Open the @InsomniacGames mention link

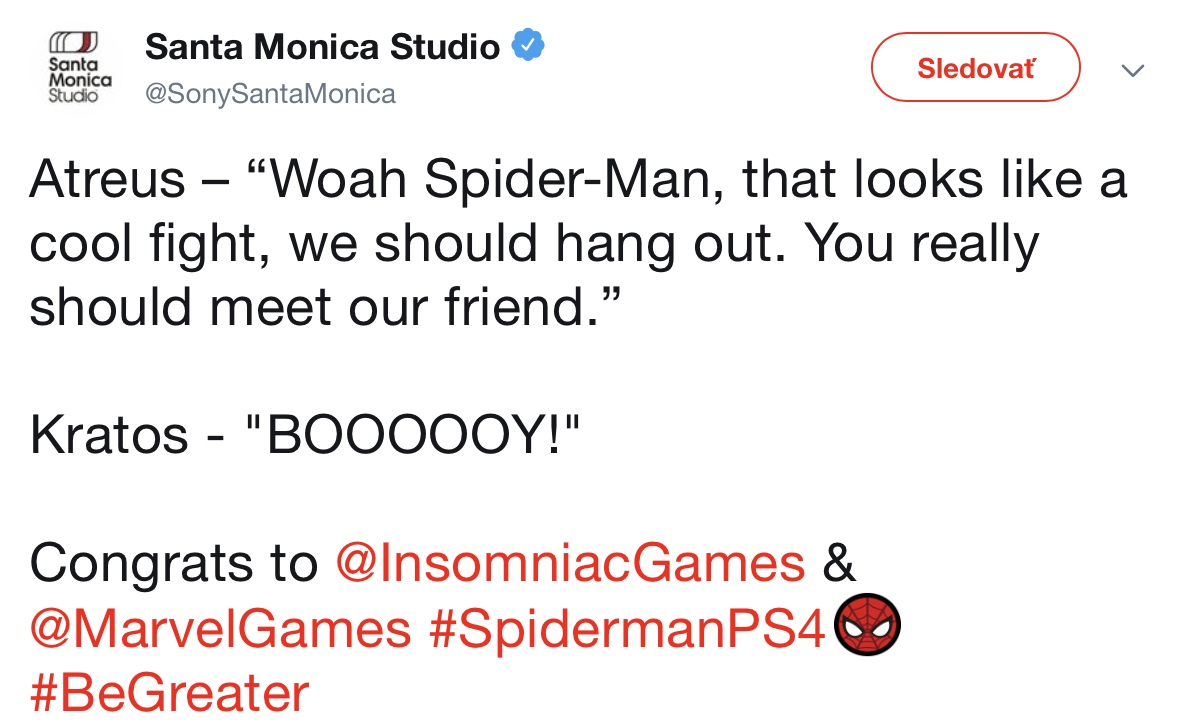click(x=571, y=563)
